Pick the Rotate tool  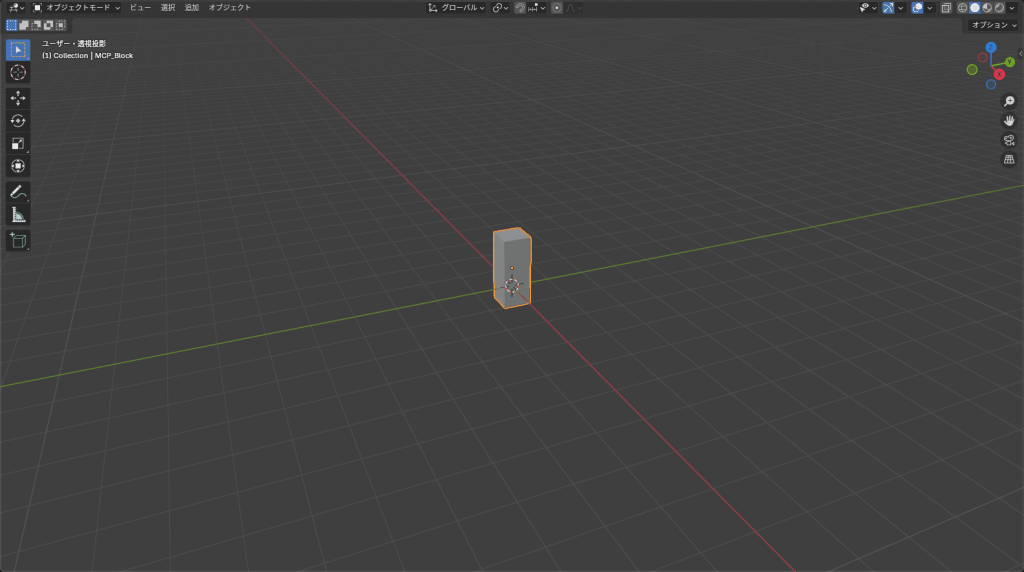tap(18, 121)
